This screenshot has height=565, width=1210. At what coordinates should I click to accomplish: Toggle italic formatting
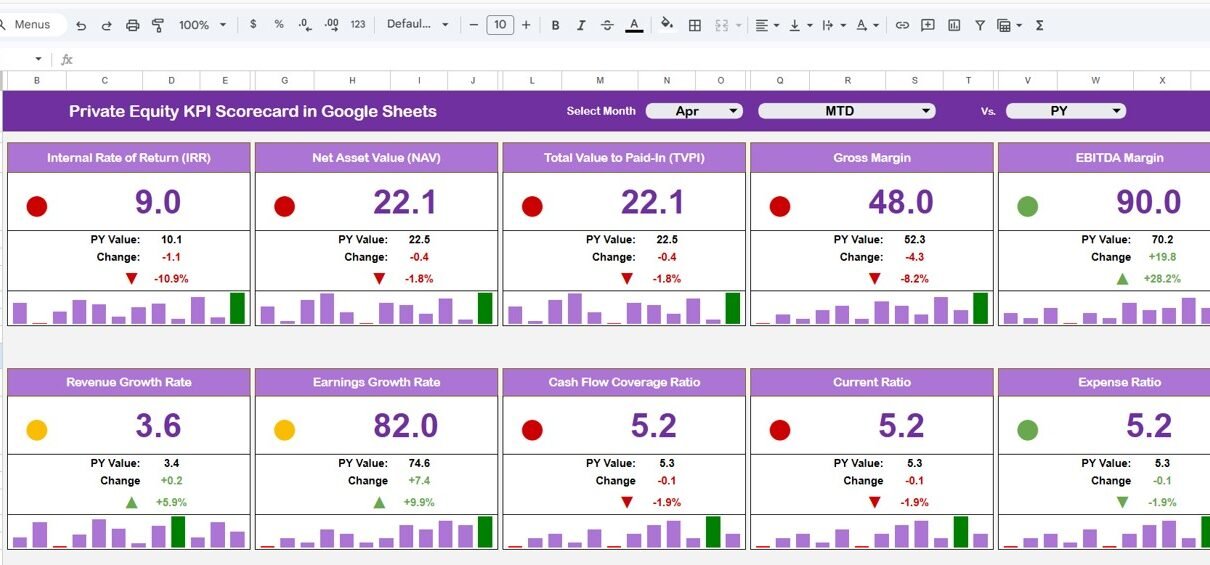582,25
